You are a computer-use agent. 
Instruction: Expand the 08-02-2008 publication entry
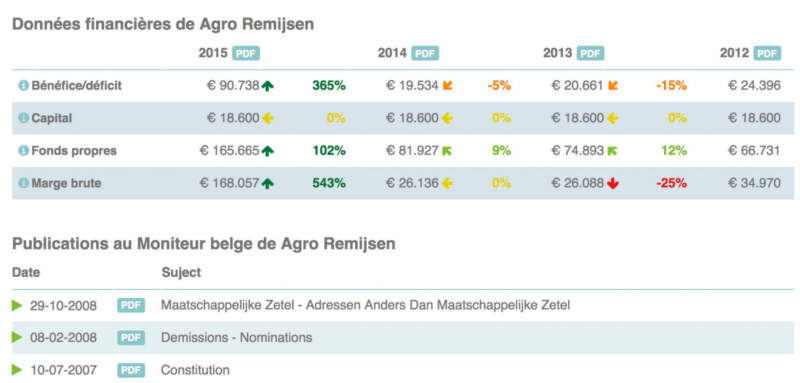17,338
